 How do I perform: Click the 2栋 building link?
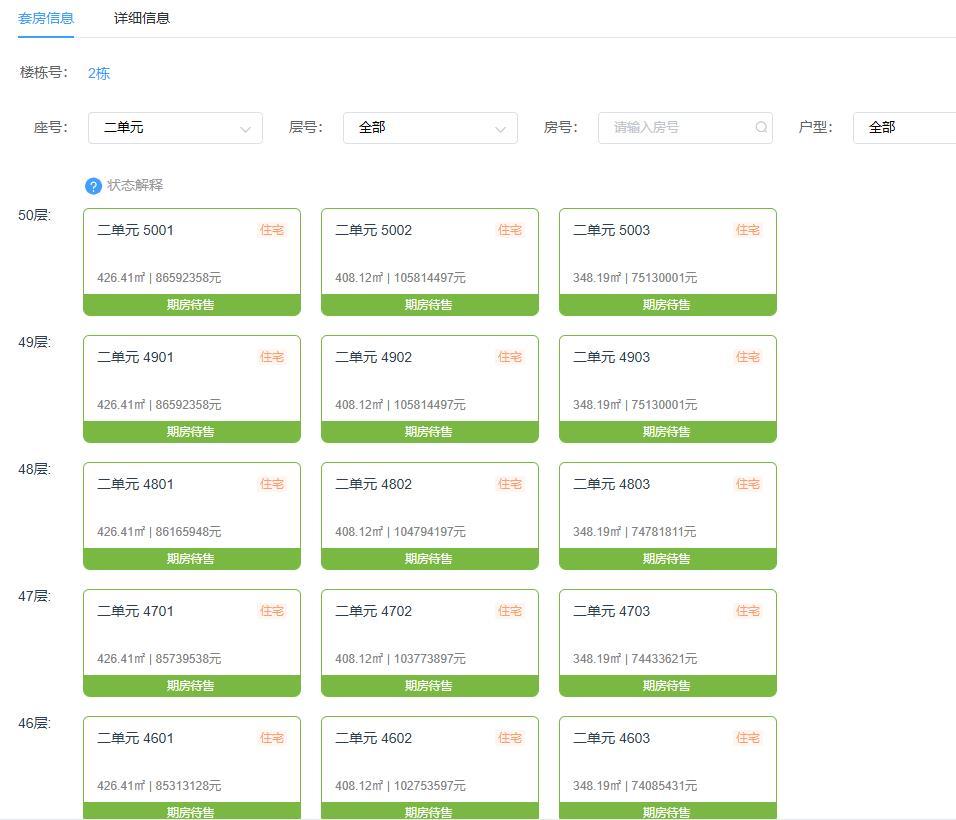pyautogui.click(x=99, y=73)
